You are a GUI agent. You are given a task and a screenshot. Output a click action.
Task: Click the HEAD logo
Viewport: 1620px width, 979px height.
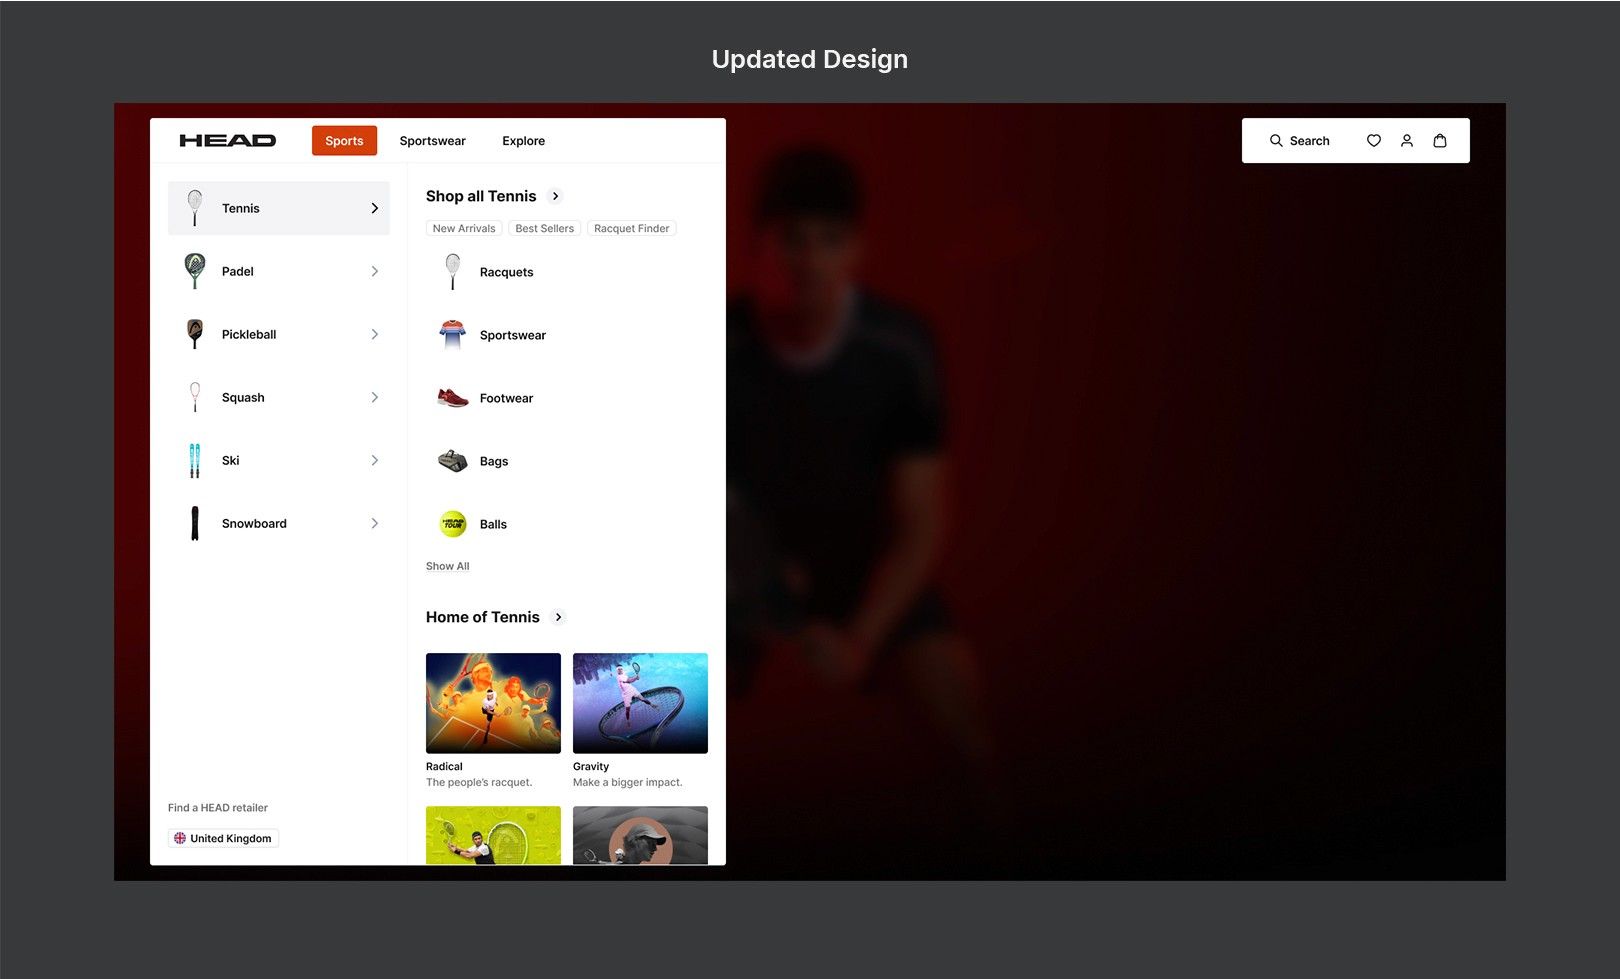coord(227,141)
